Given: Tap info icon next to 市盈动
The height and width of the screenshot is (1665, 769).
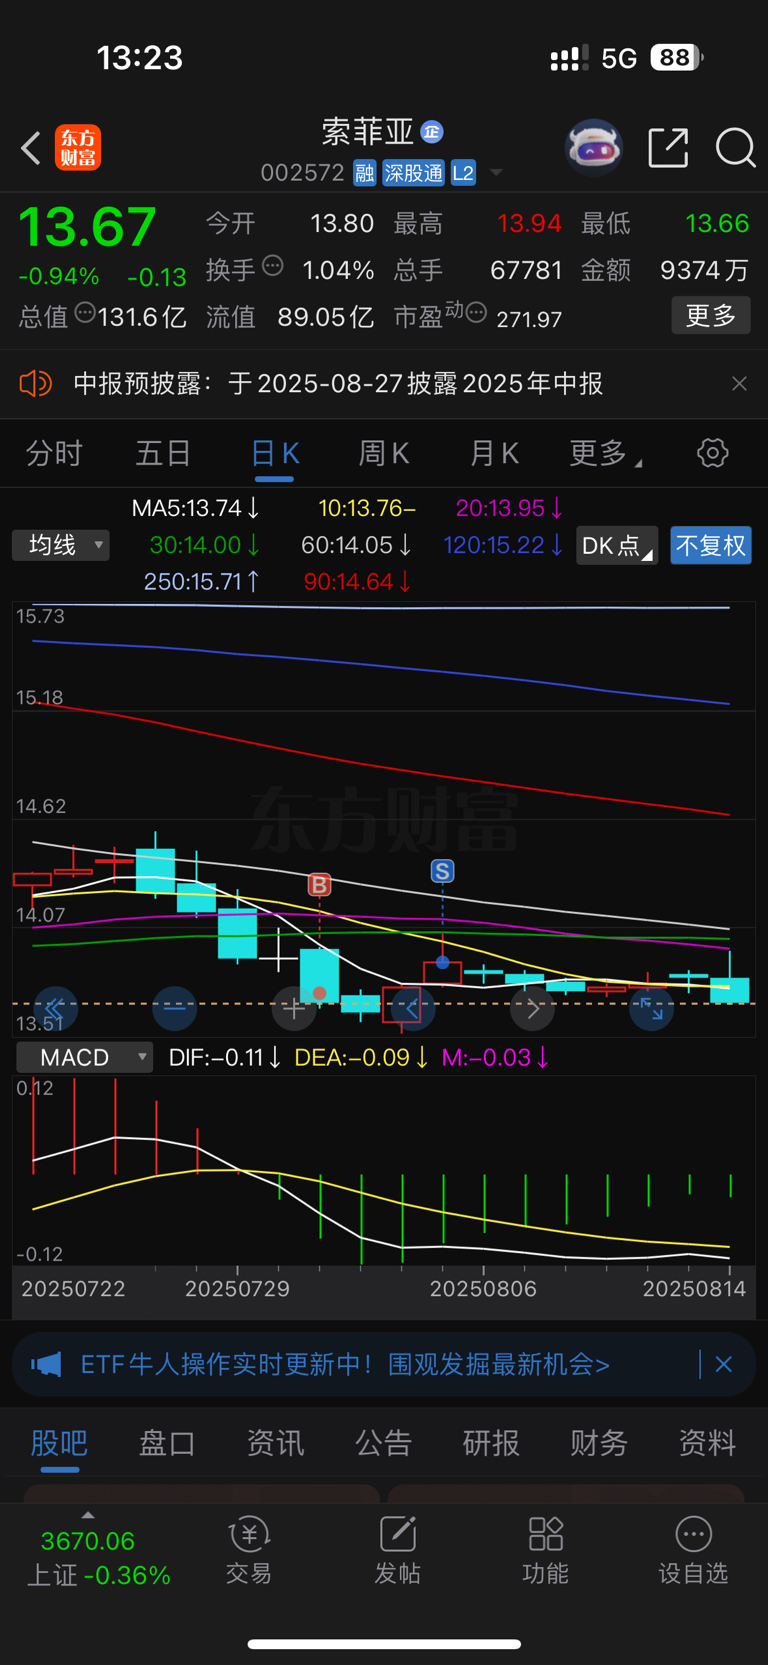Looking at the screenshot, I should (477, 313).
